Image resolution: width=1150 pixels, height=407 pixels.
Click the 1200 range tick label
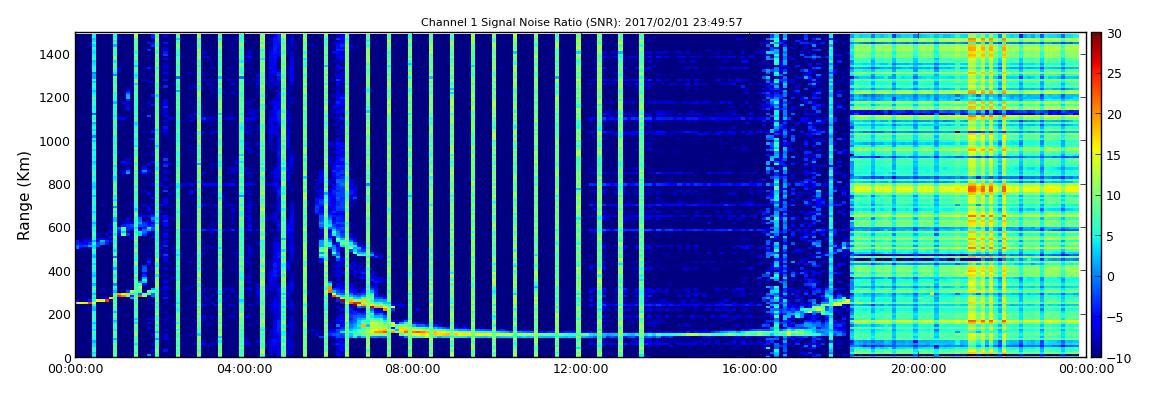pyautogui.click(x=55, y=98)
